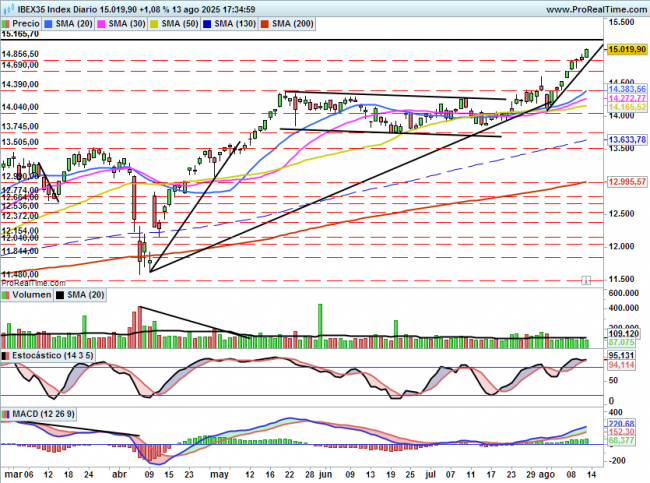This screenshot has width=650, height=483.
Task: Click the black SMA (20) volume legend square
Action: [x=58, y=296]
